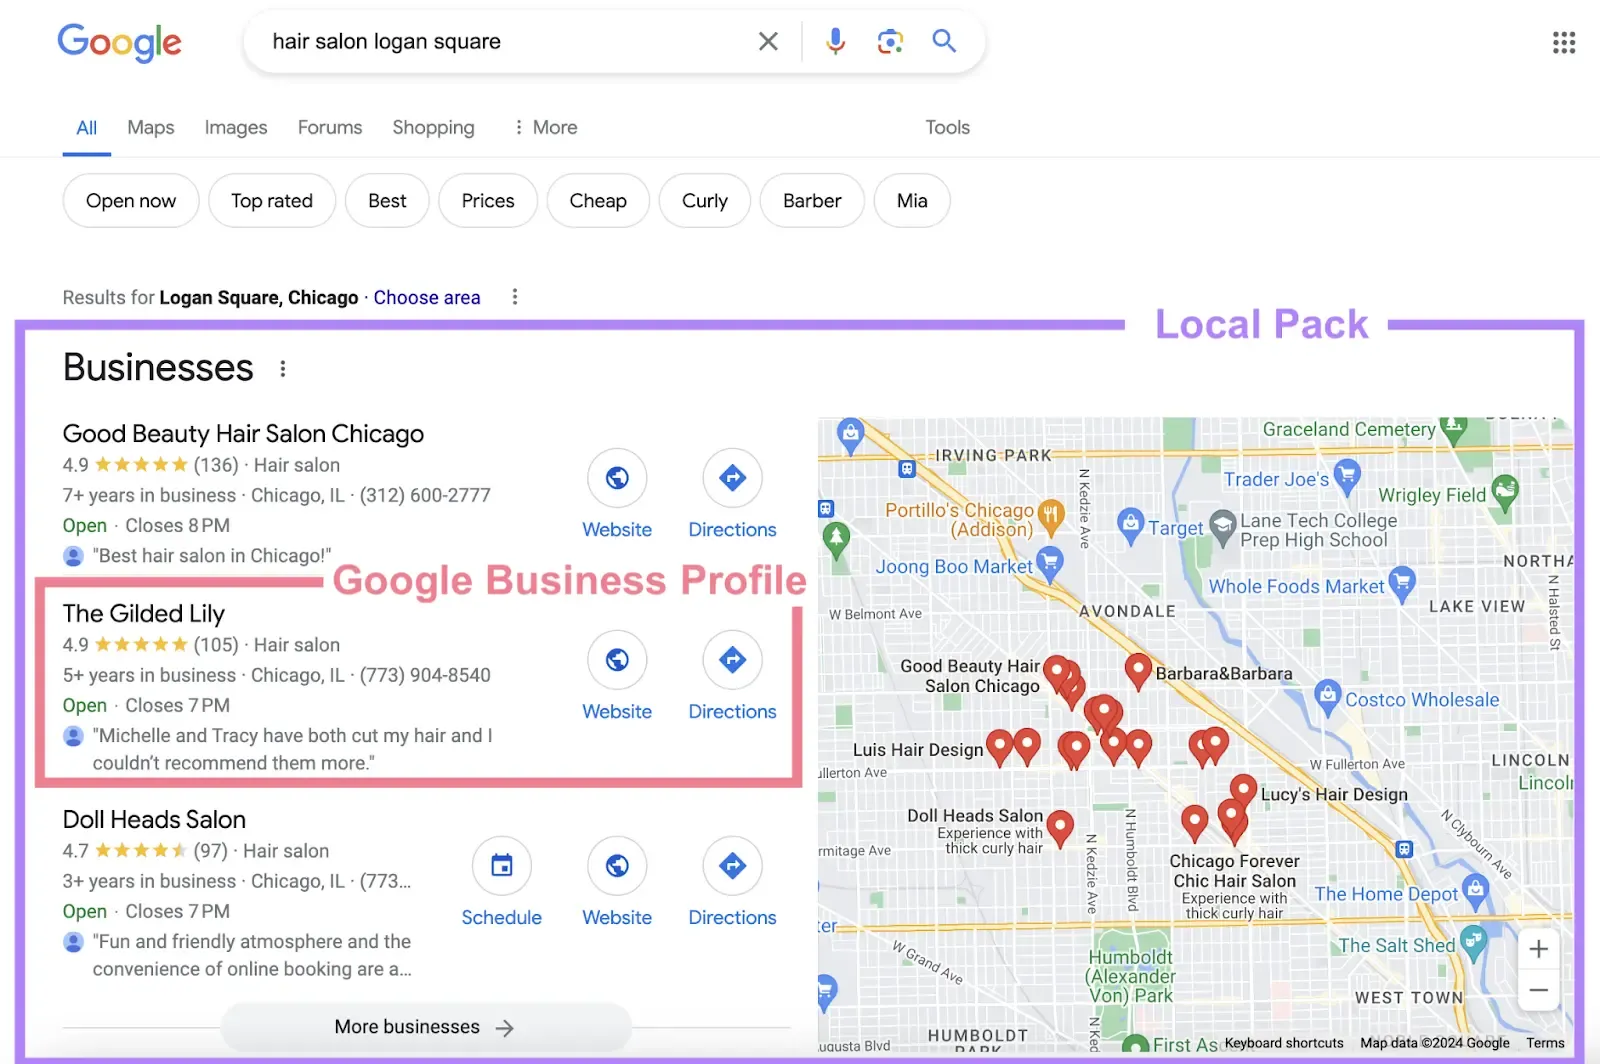Apply the Cheap filter

click(x=597, y=200)
